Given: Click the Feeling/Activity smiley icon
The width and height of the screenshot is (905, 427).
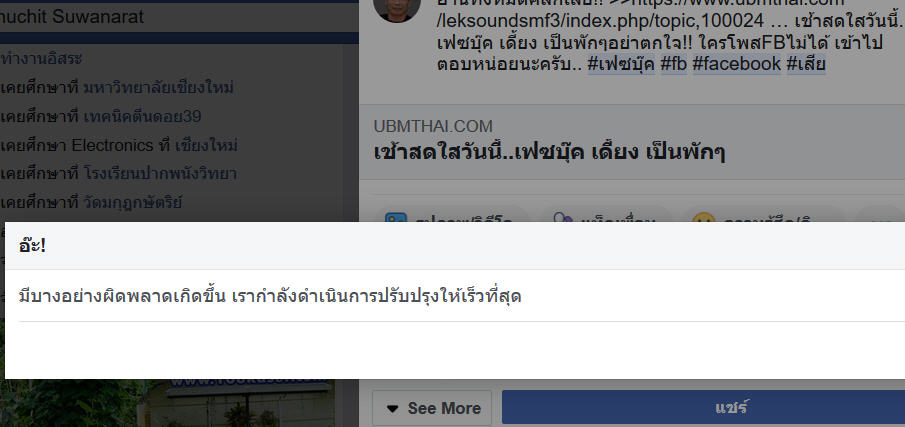Looking at the screenshot, I should point(704,218).
